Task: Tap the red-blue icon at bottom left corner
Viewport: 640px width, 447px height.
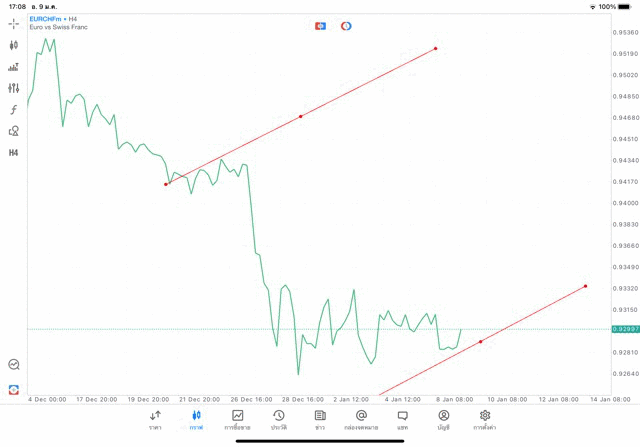Action: [x=14, y=389]
